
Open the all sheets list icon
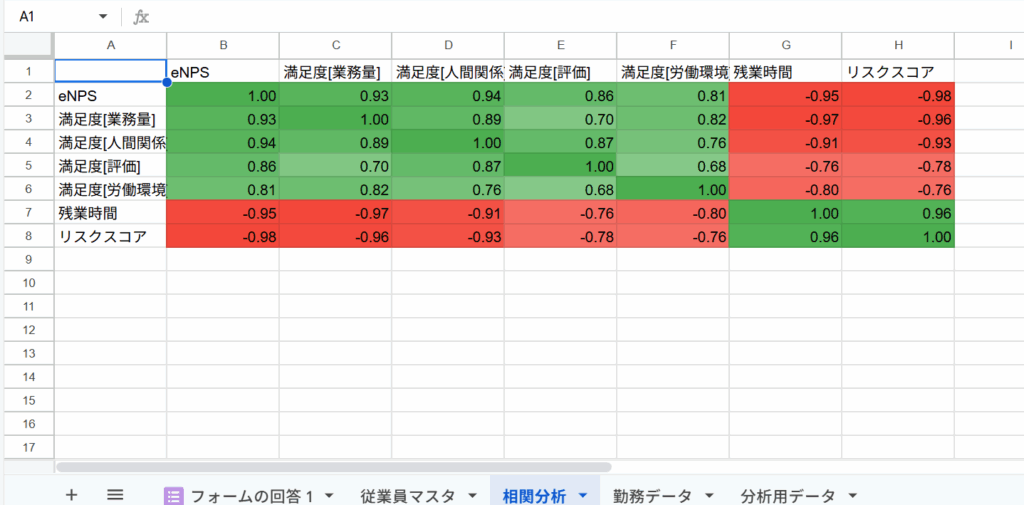click(x=115, y=495)
